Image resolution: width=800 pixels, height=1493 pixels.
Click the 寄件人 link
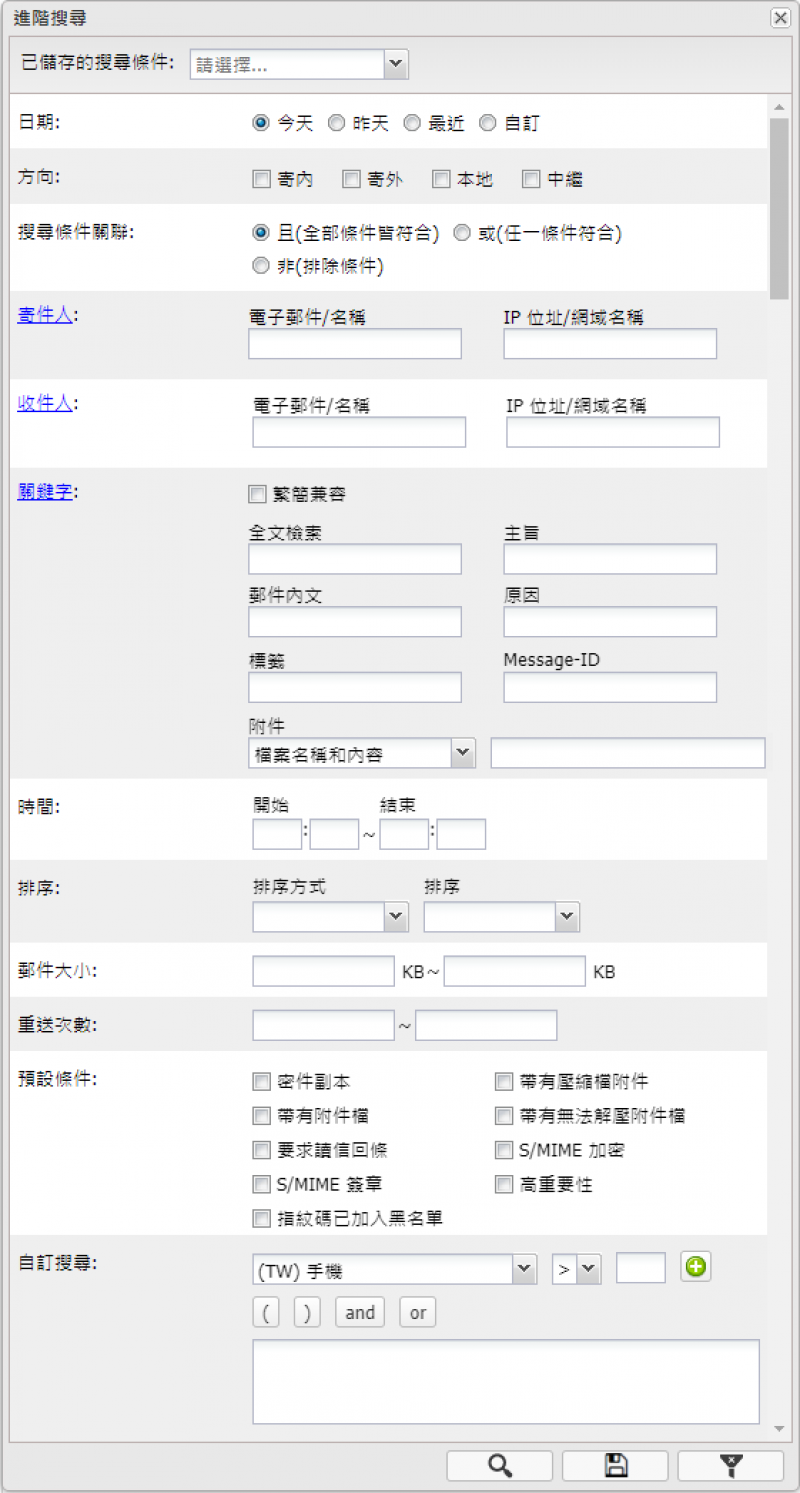click(x=45, y=315)
